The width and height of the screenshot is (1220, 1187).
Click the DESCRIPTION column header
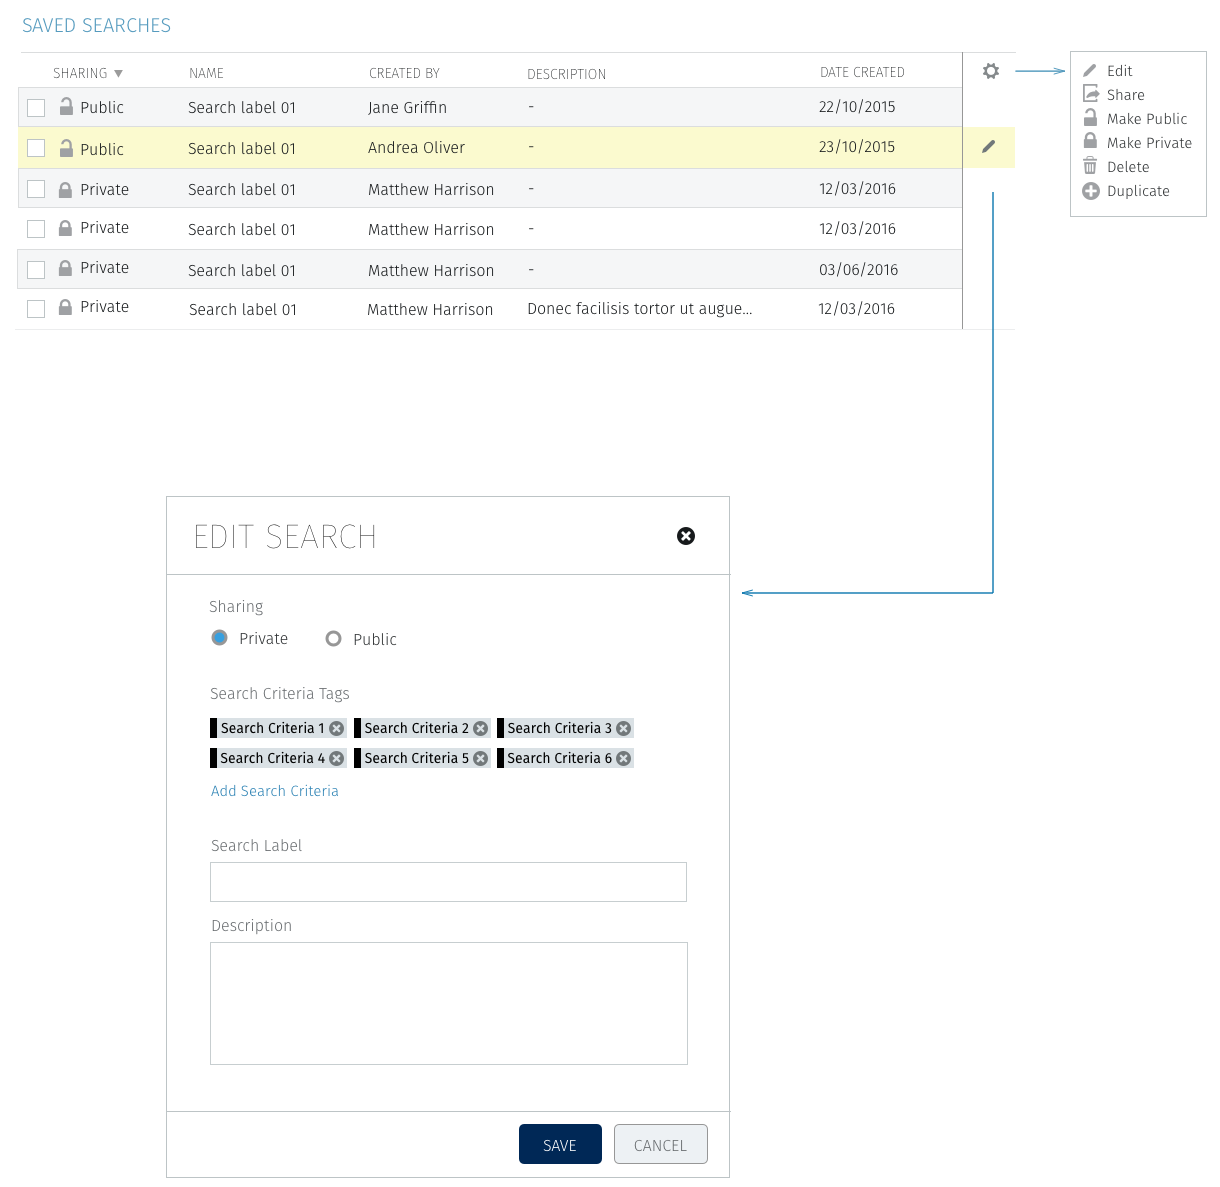tap(566, 74)
